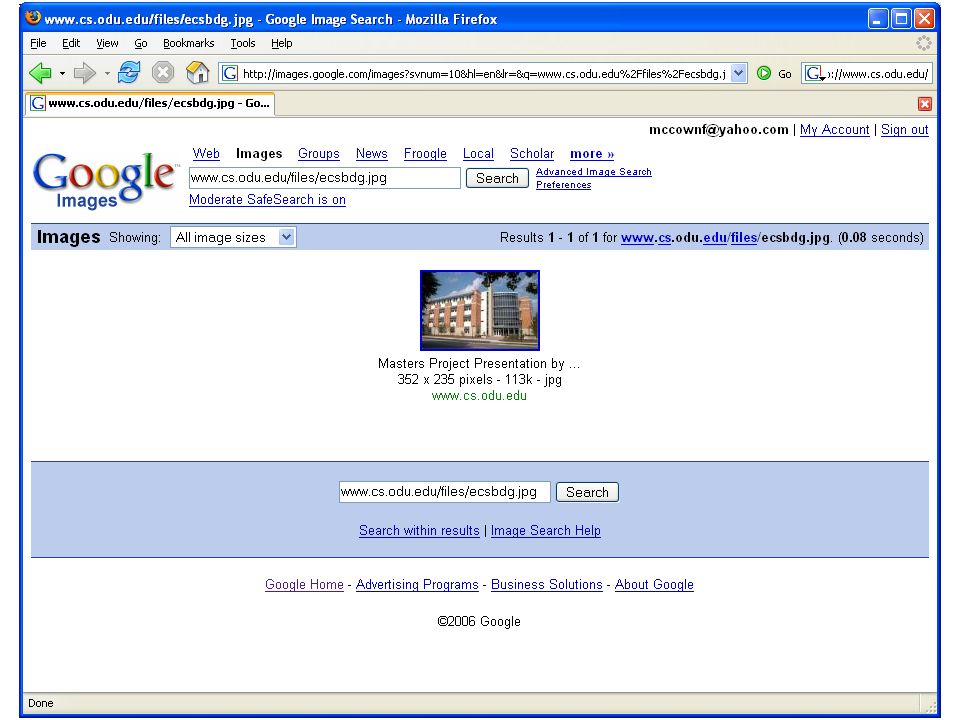Click the green Go button

click(x=774, y=73)
